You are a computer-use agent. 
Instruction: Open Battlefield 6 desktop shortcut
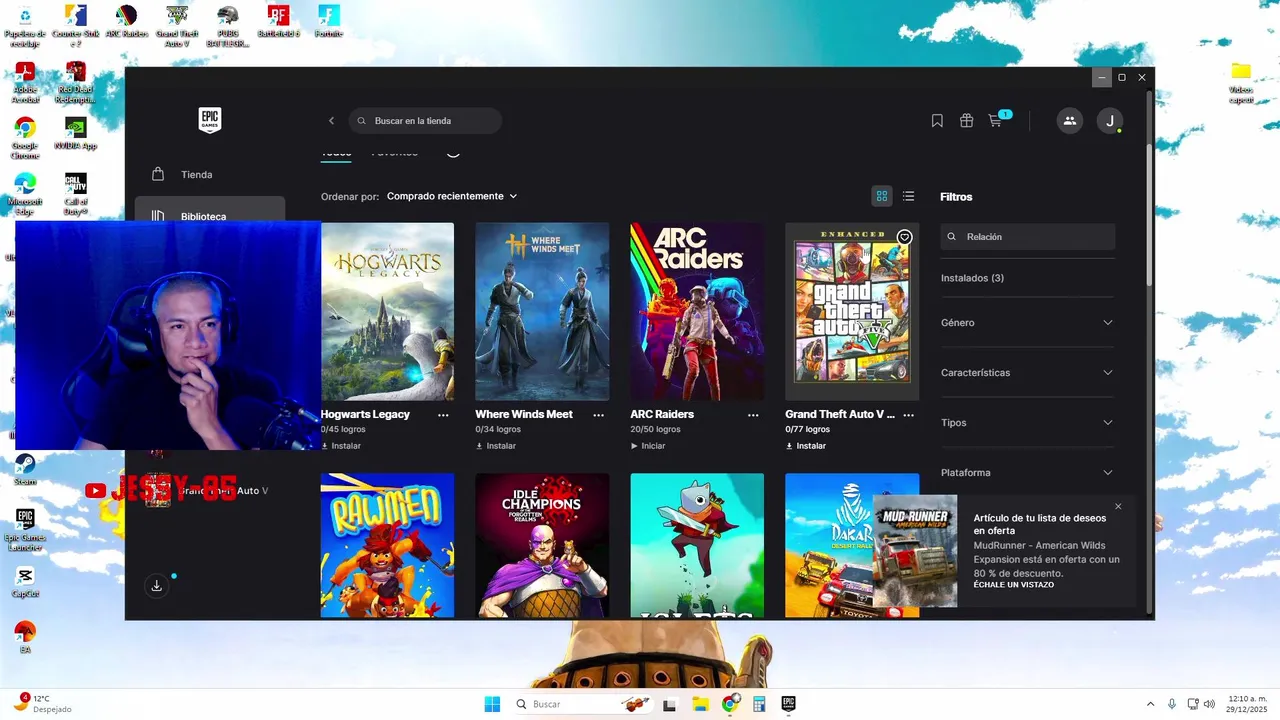click(279, 22)
